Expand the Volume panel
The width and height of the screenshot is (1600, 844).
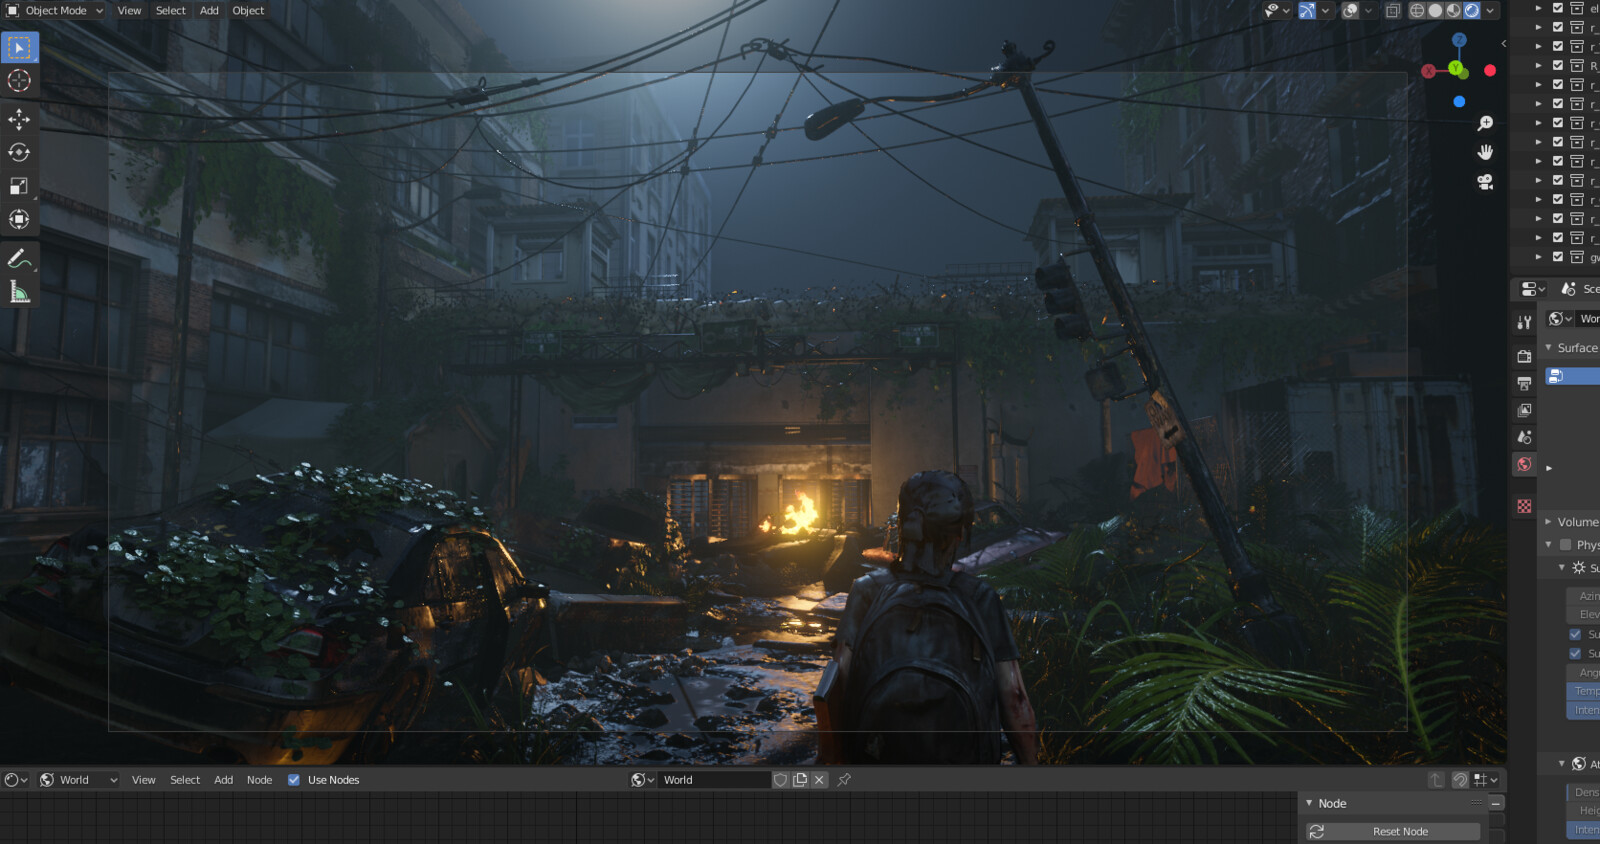1549,522
